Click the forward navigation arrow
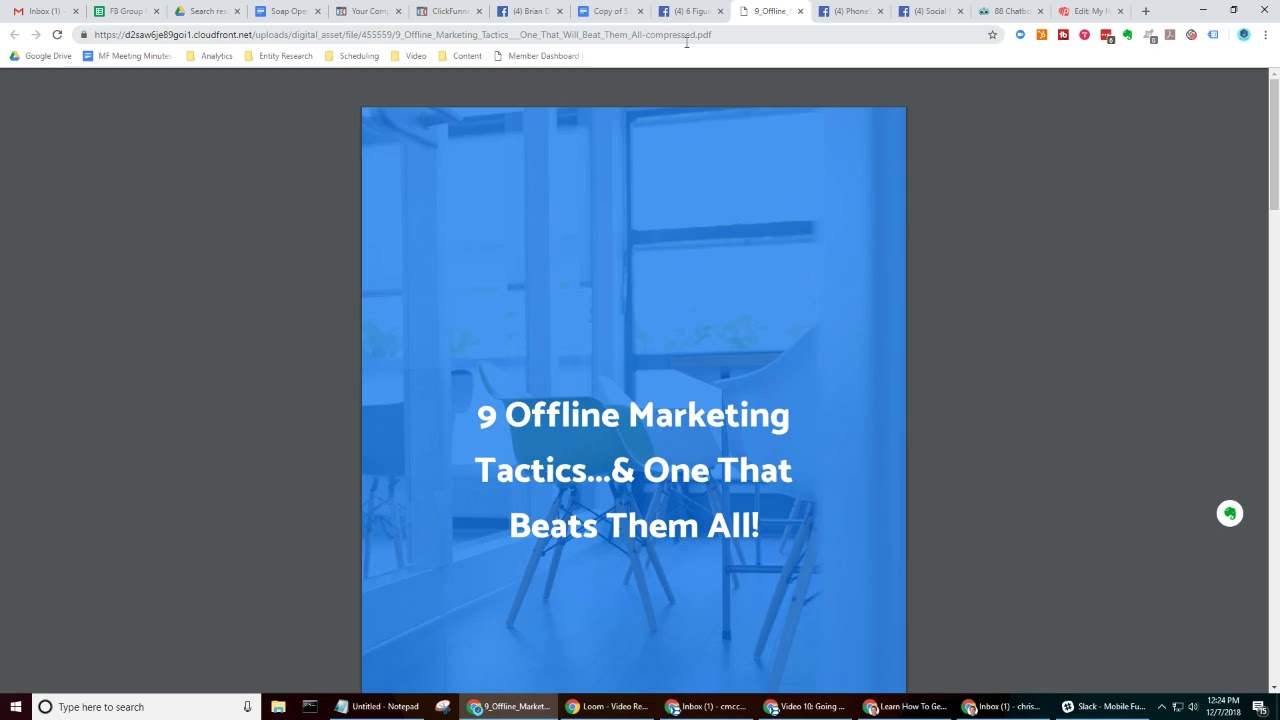Screen dimensions: 1280x720 click(35, 35)
